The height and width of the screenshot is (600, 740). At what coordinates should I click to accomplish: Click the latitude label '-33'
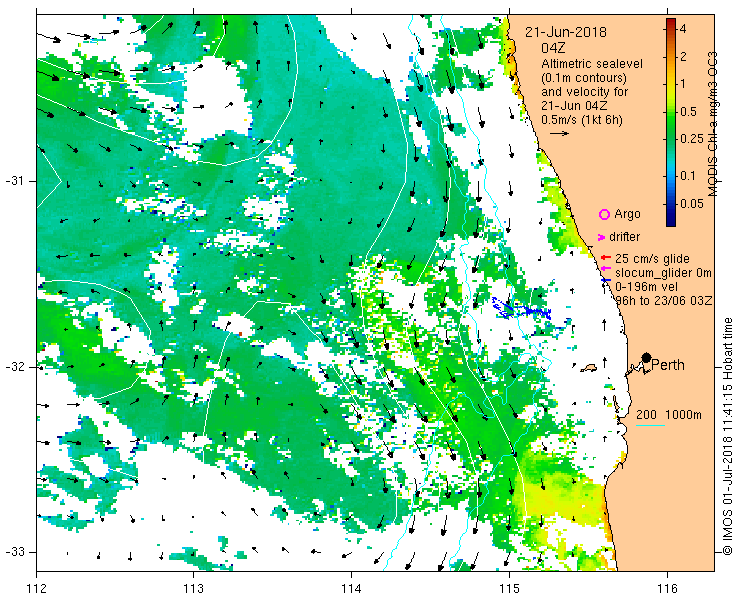[x=14, y=551]
